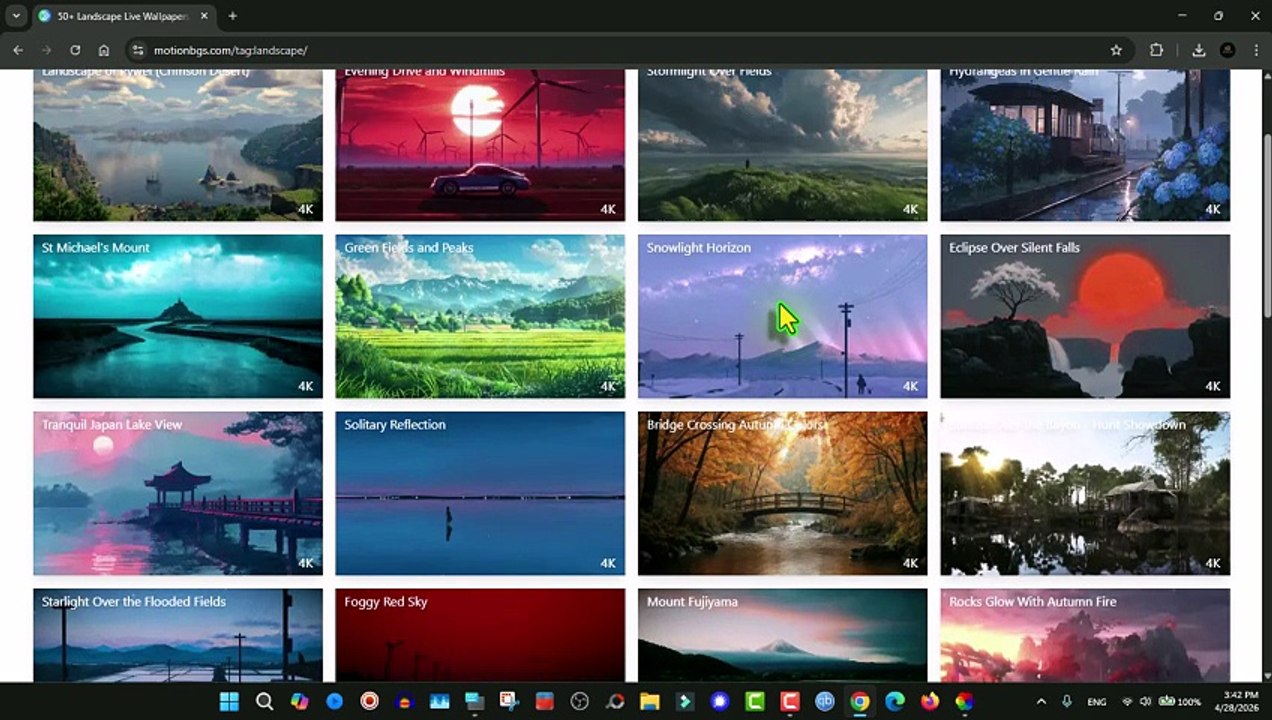The width and height of the screenshot is (1272, 720).
Task: Select the 50+ Landscape Live Wallpapers tab
Action: [123, 16]
